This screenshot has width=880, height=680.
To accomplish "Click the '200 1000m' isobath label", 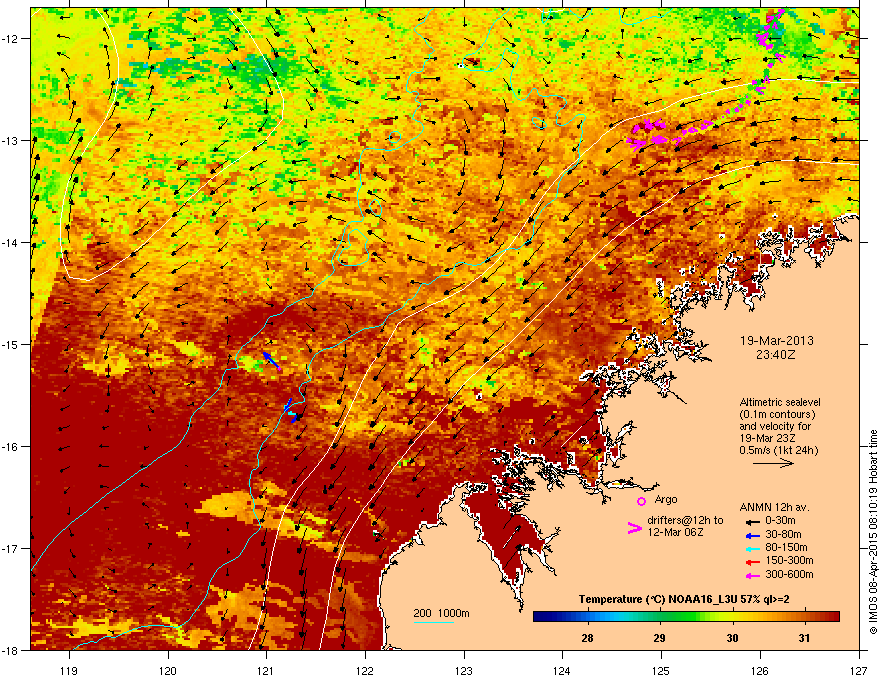I will point(441,613).
